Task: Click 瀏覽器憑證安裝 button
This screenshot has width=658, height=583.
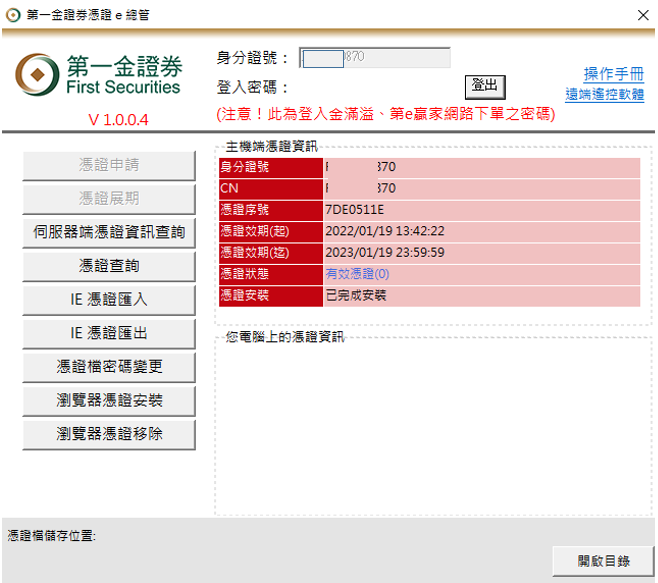Action: click(109, 401)
